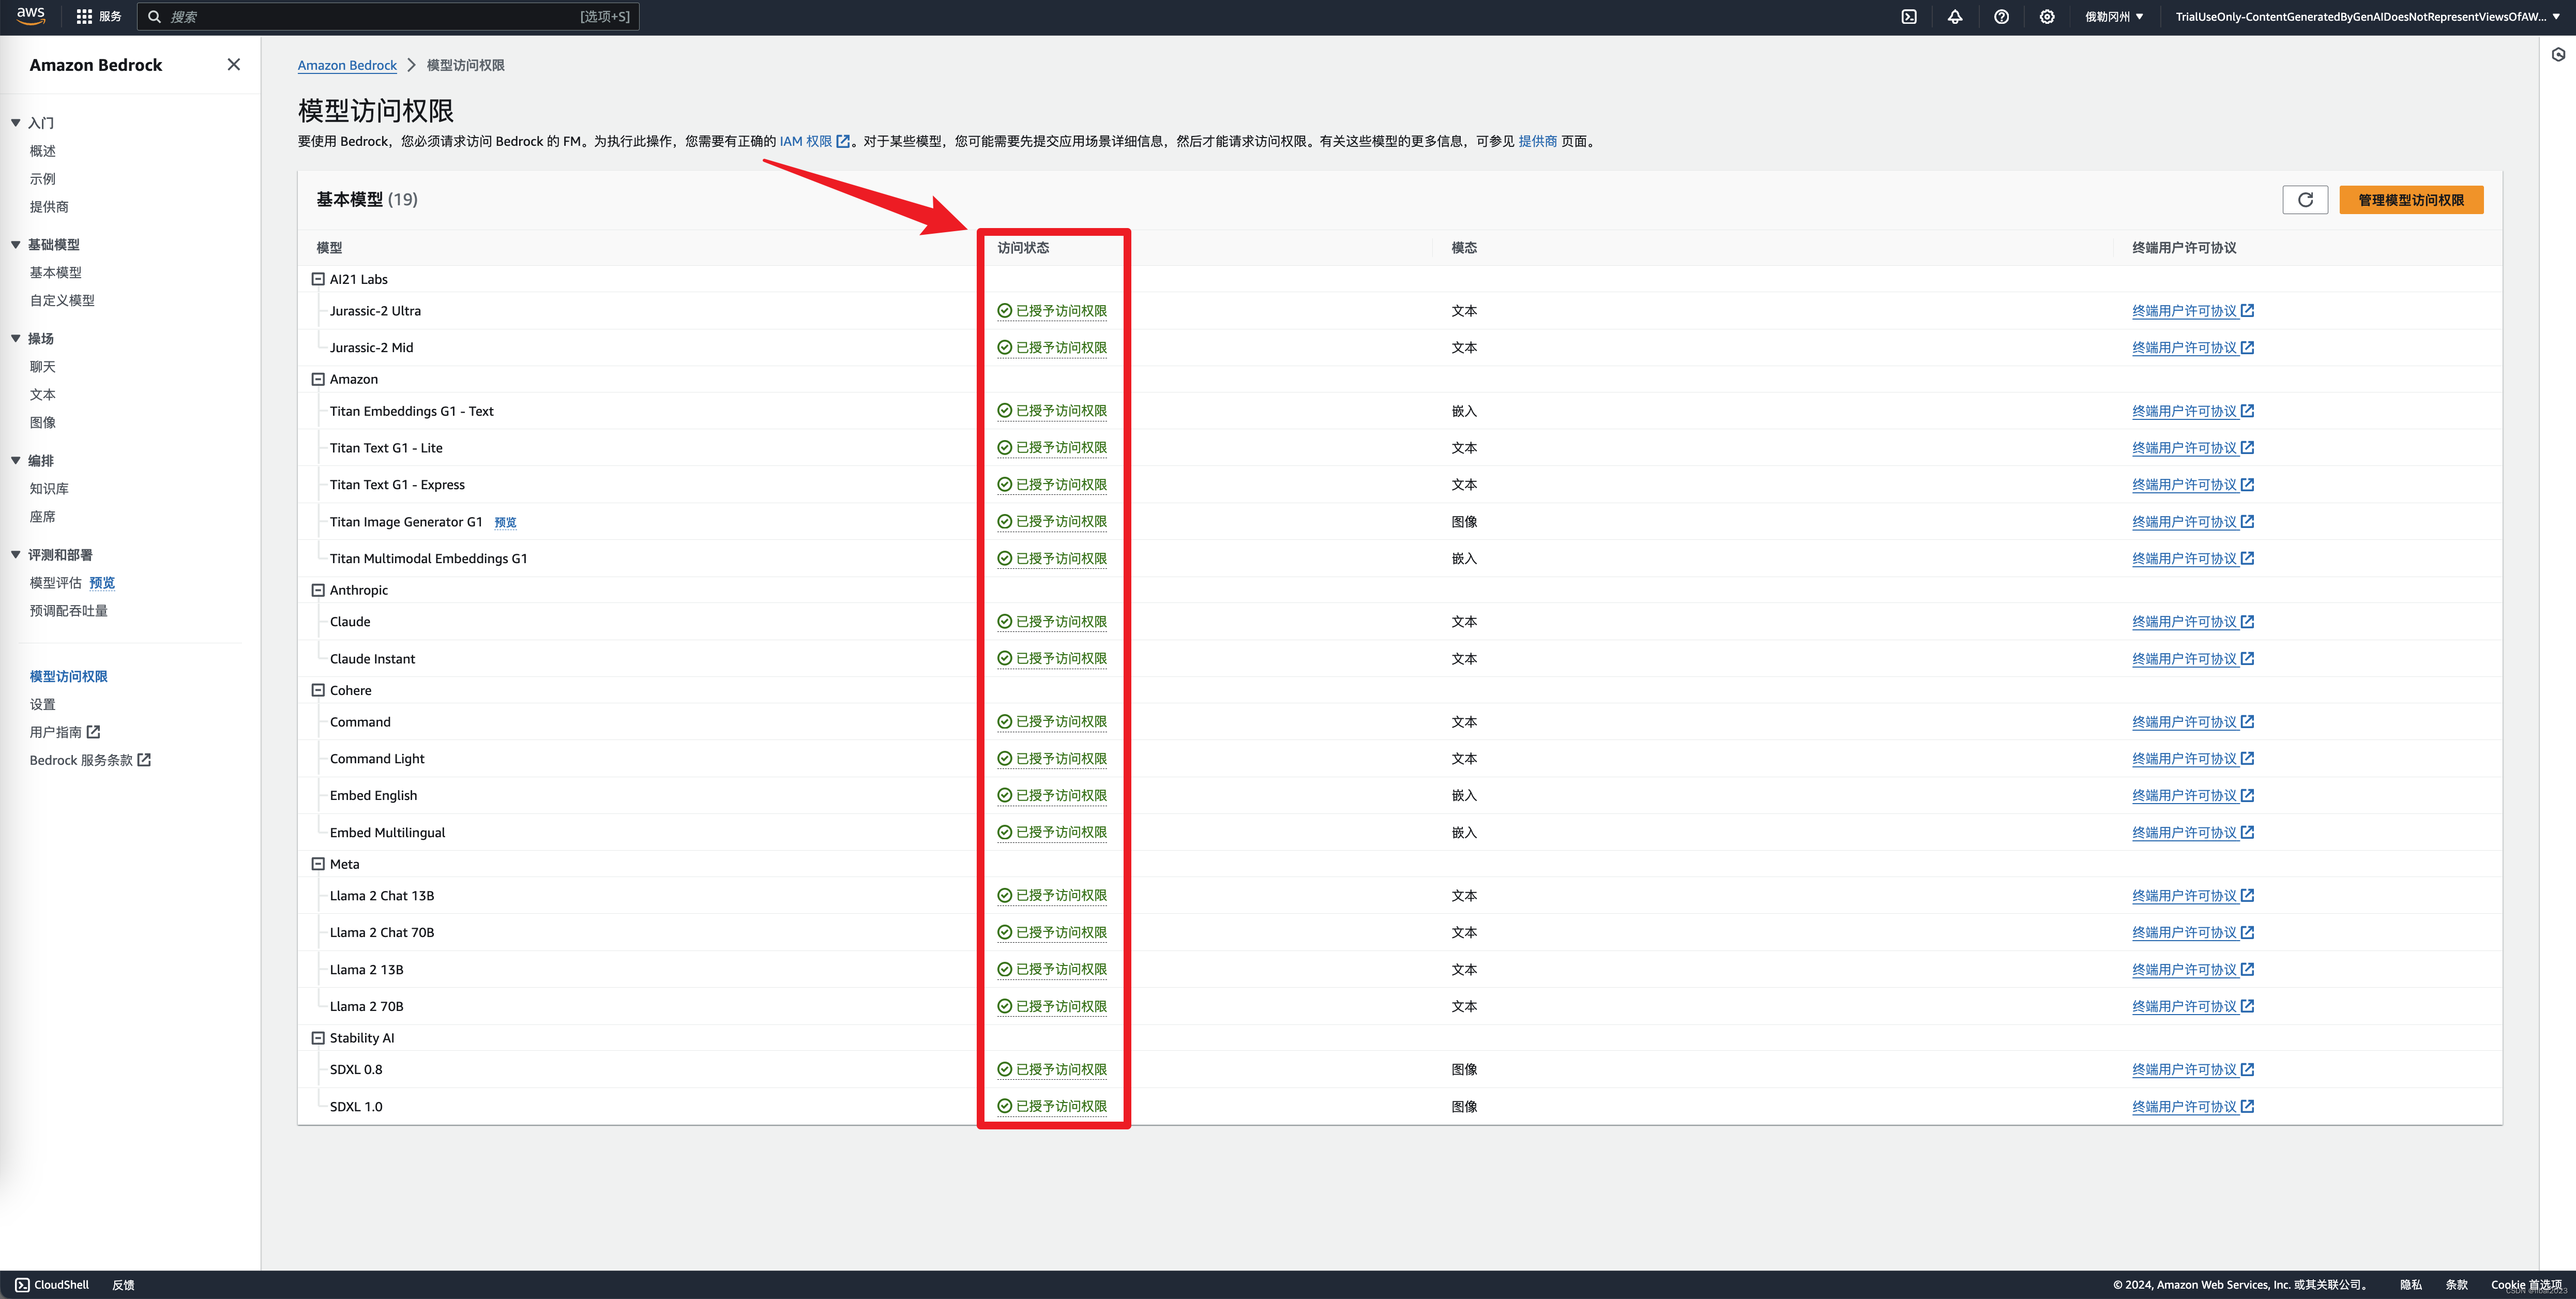Open EULA external icon for Command Light

coord(2247,759)
